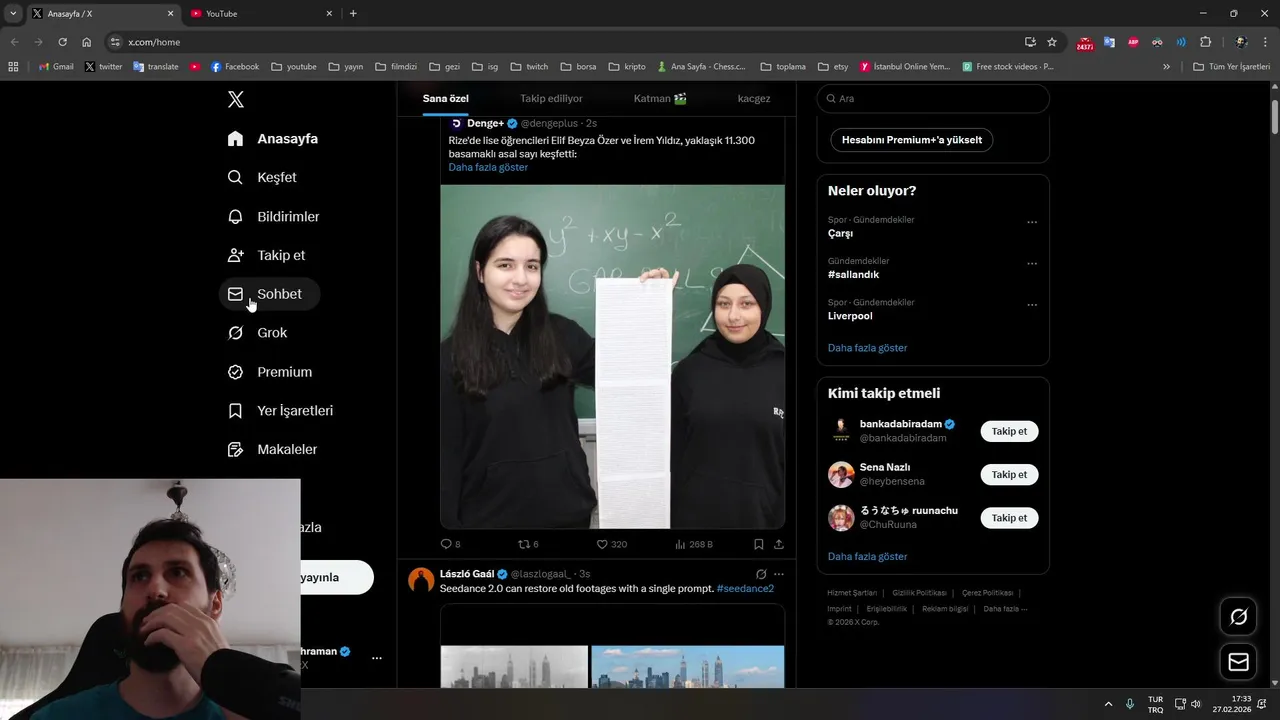Open more options for Çarşı trend
1280x720 pixels.
click(x=1032, y=222)
